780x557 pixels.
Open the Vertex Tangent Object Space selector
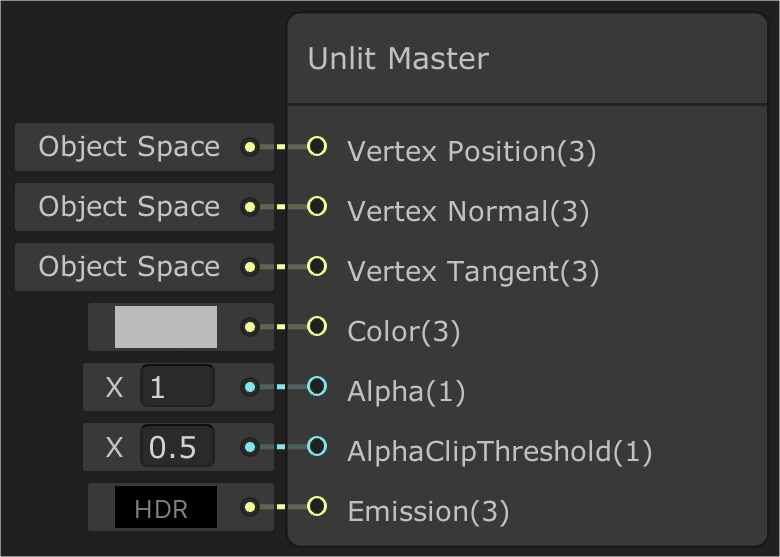pos(129,267)
